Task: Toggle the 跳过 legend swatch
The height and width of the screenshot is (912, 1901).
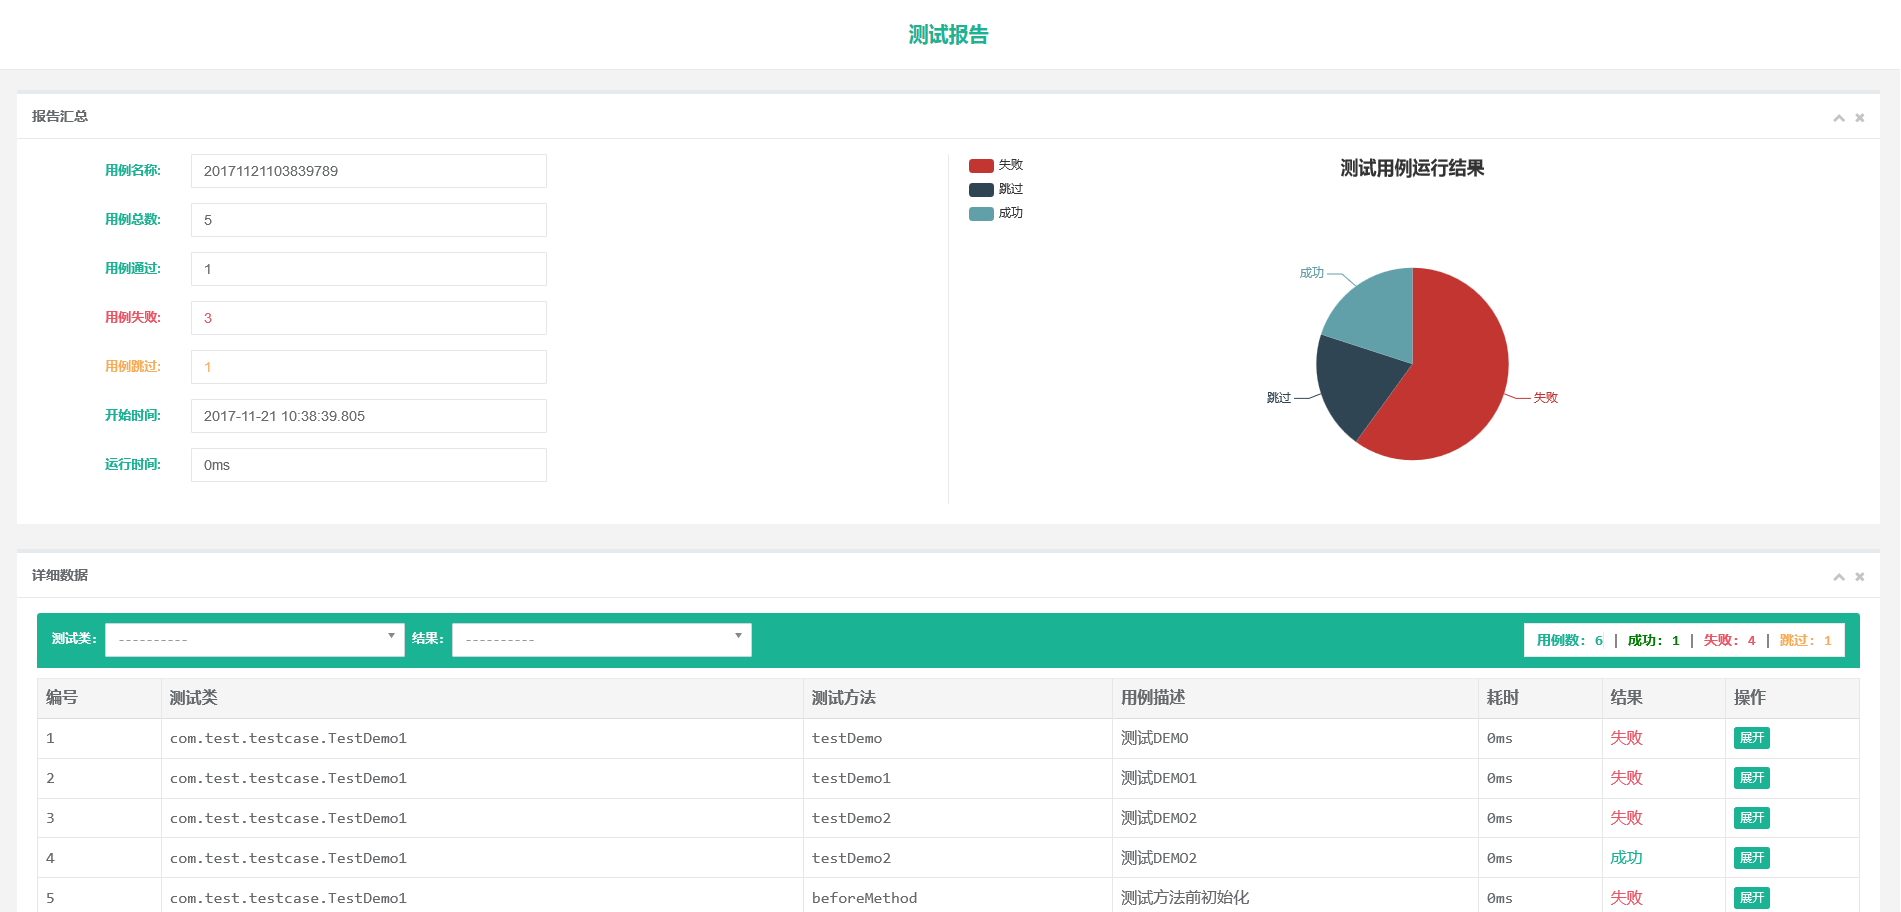Action: pos(981,190)
